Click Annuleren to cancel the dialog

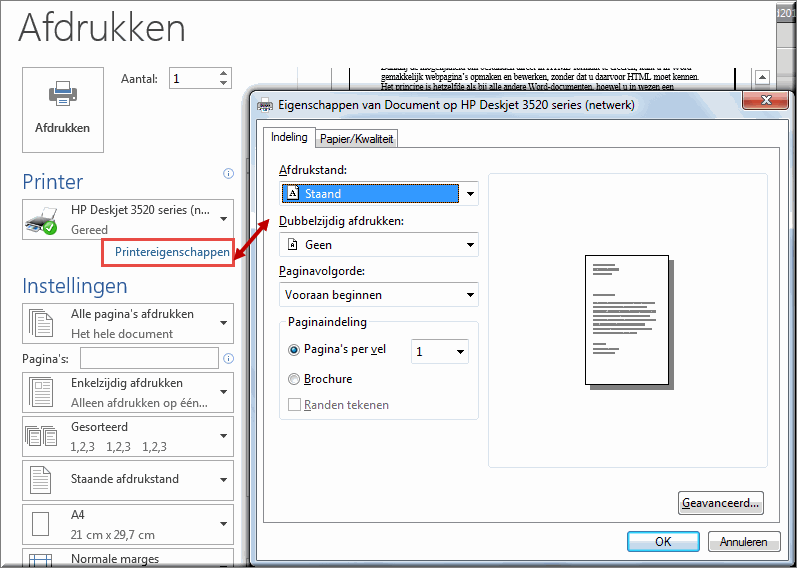coord(744,542)
